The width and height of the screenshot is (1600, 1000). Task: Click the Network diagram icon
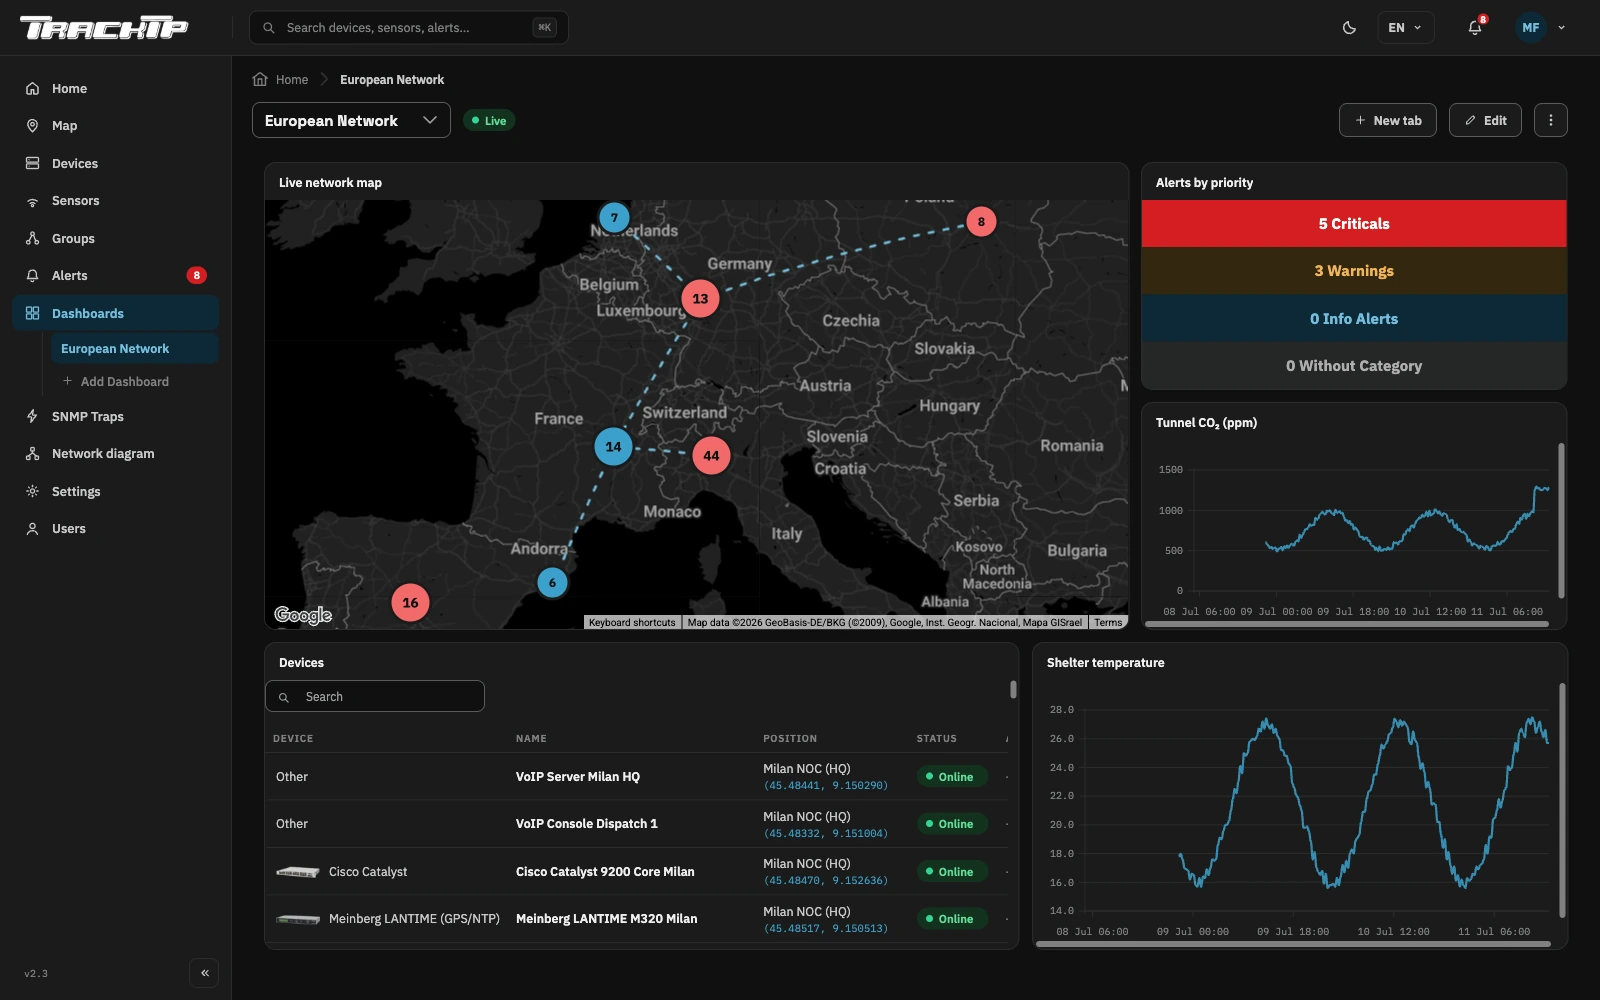(x=32, y=453)
